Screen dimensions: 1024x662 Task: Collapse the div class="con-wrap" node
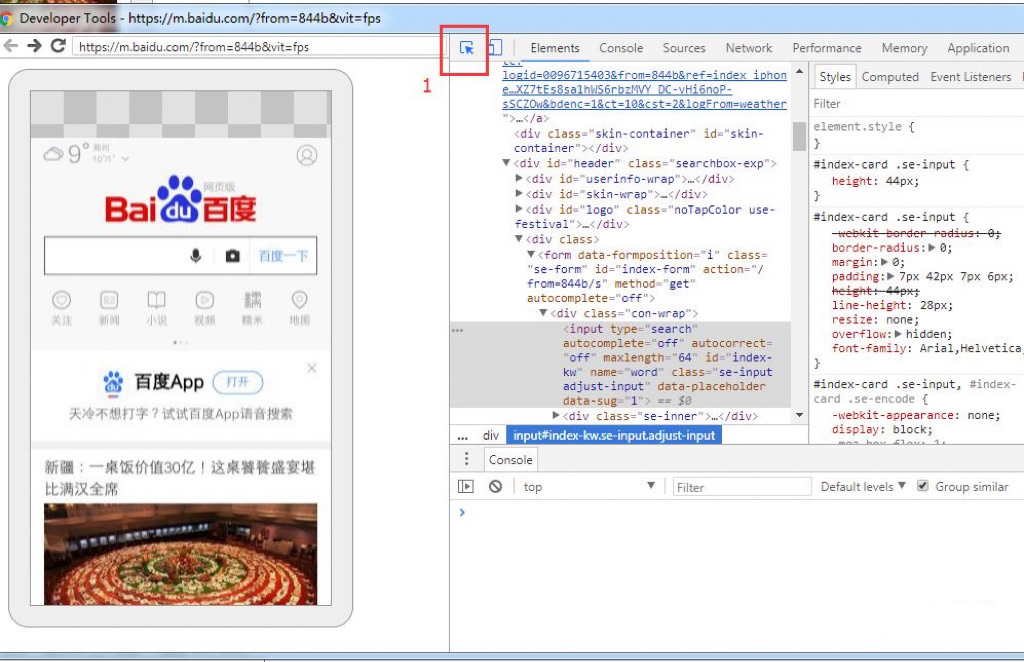(543, 313)
